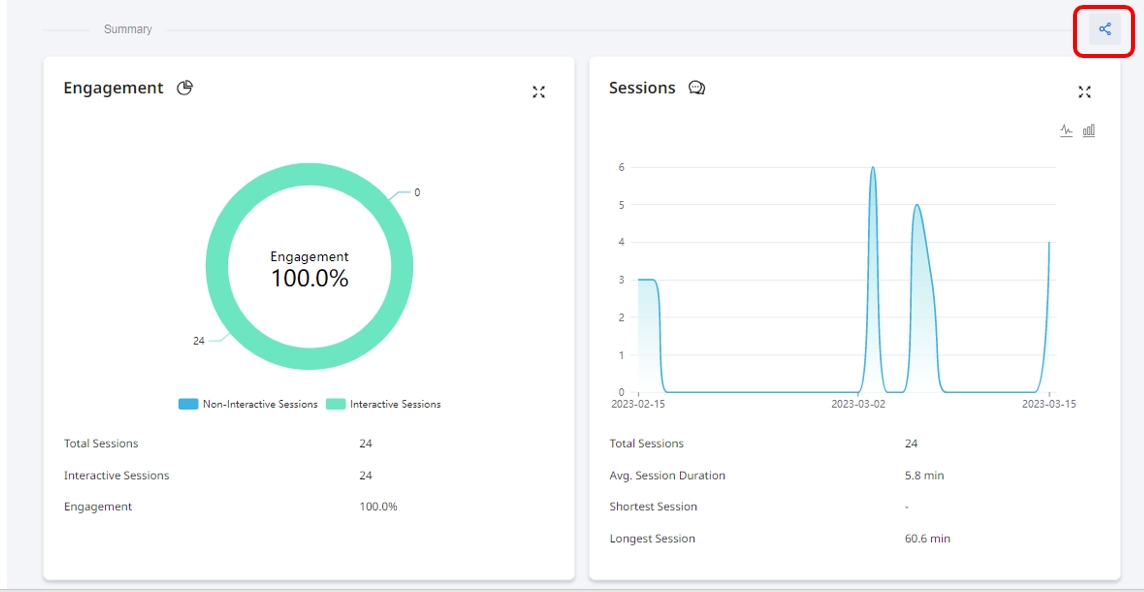This screenshot has height=592, width=1144.
Task: Switch Sessions chart to line view
Action: (1066, 130)
